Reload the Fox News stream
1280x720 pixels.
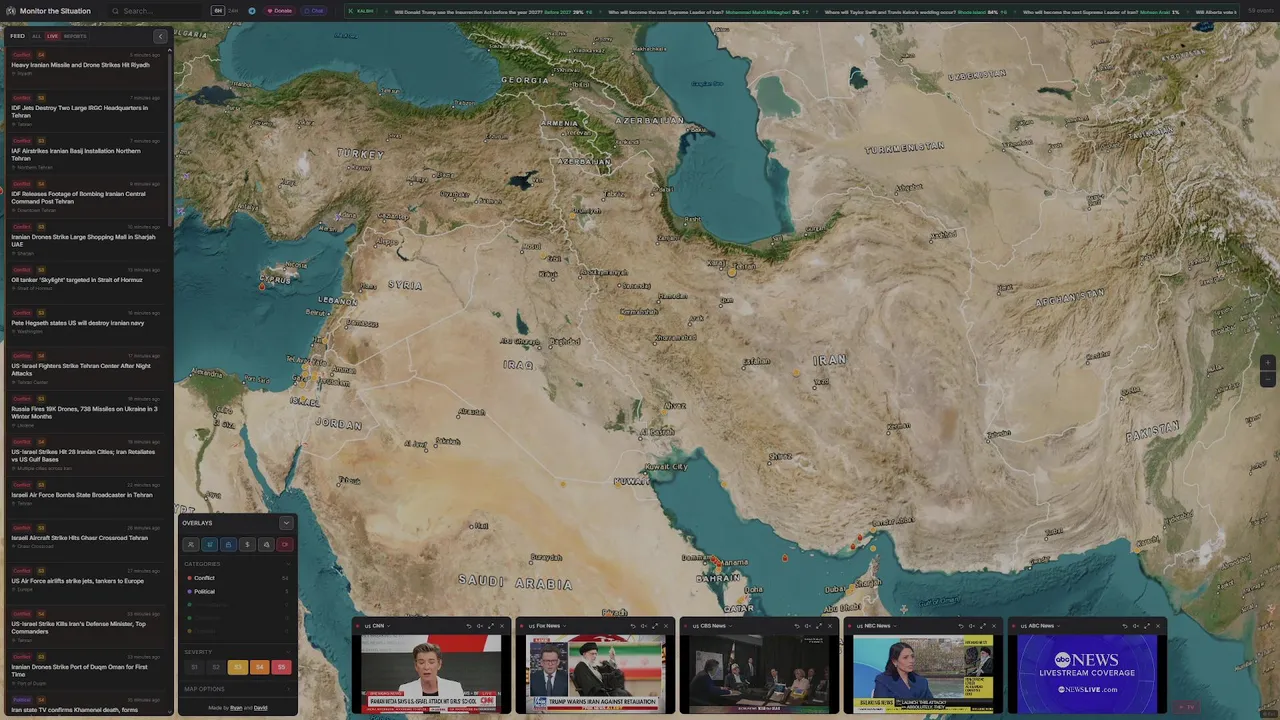pos(633,626)
